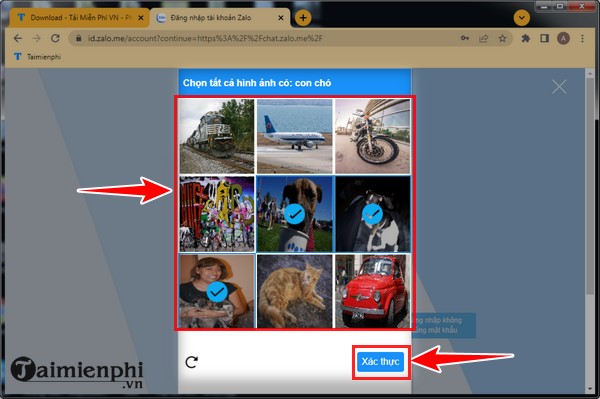Select the orange cat captcha image
This screenshot has width=600, height=399.
[295, 292]
